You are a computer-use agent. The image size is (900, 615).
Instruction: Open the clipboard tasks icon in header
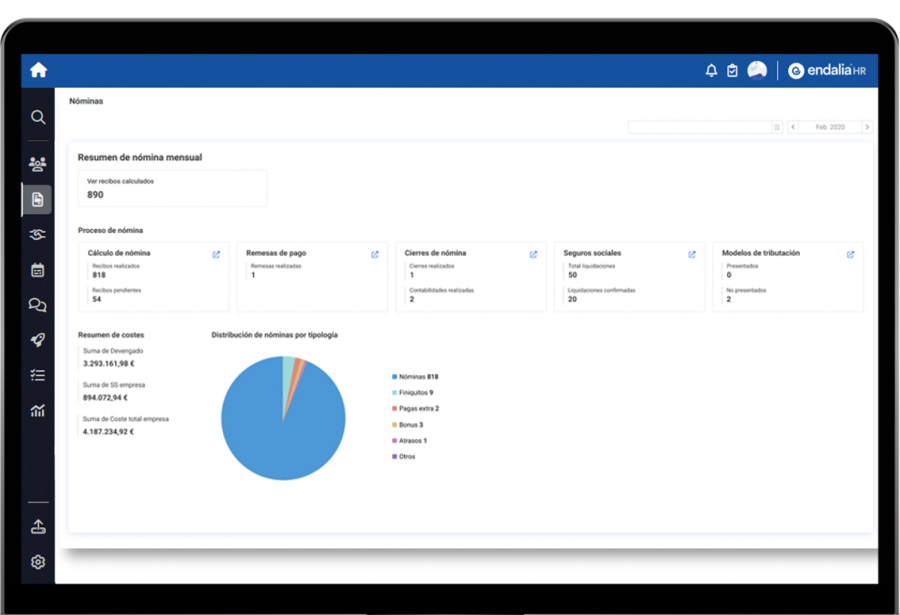732,71
